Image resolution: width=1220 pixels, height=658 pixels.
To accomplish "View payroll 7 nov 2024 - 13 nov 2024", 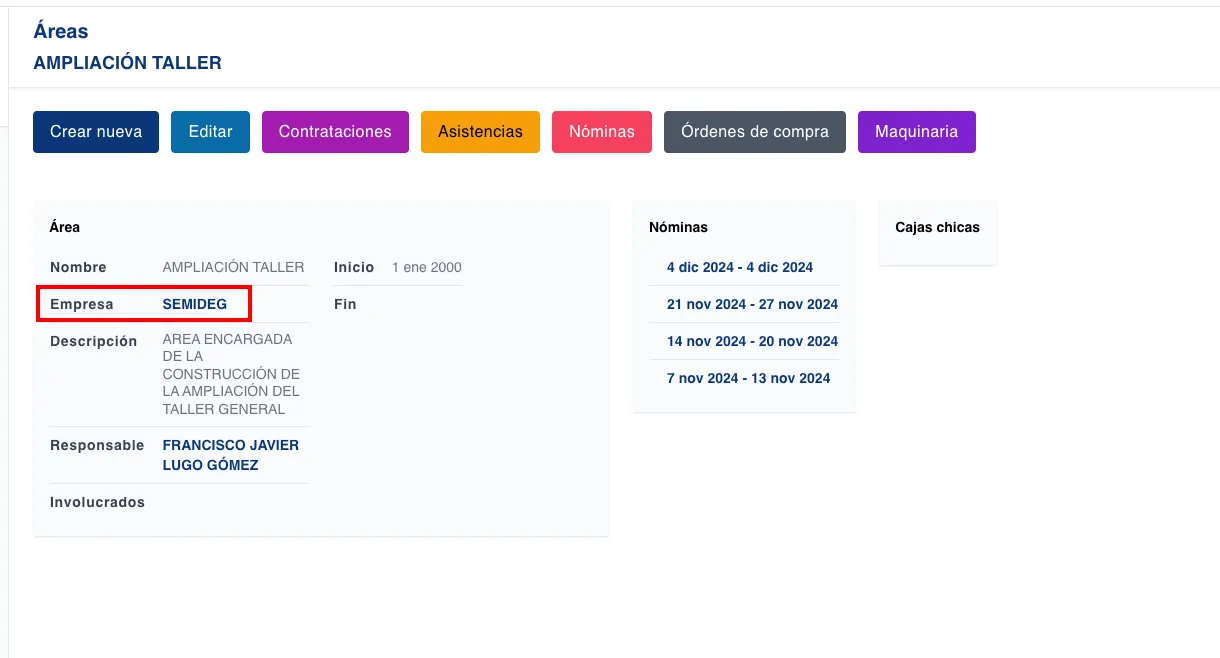I will (748, 378).
